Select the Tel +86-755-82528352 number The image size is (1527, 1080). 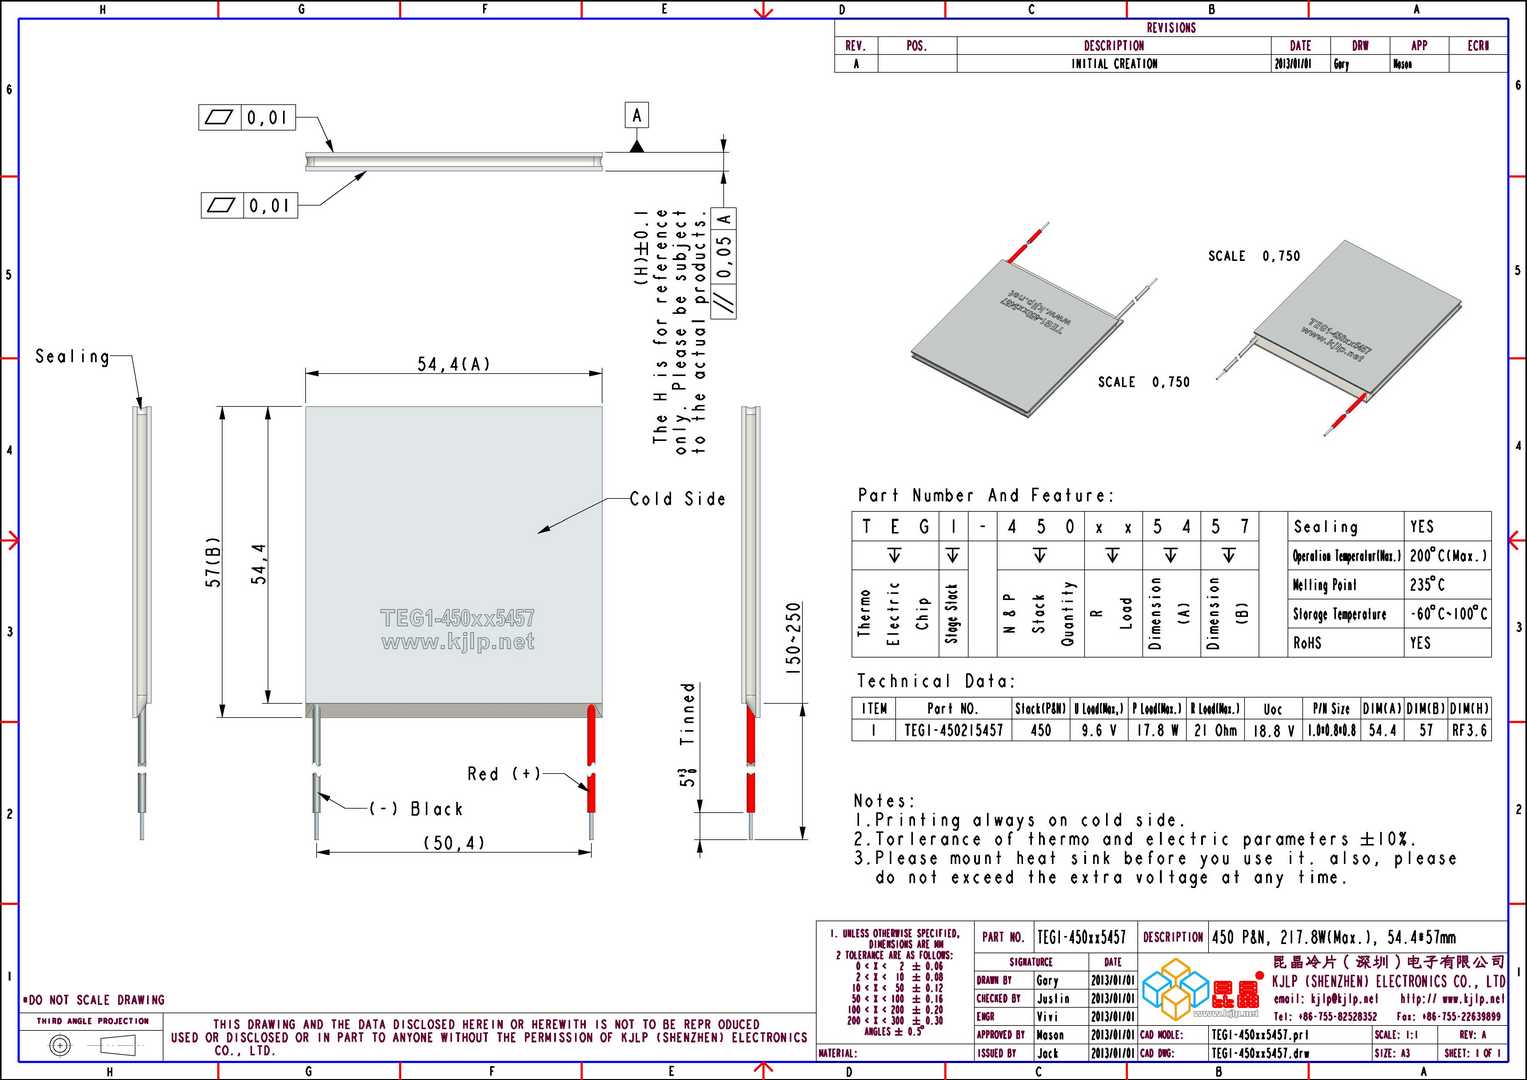point(1325,1017)
